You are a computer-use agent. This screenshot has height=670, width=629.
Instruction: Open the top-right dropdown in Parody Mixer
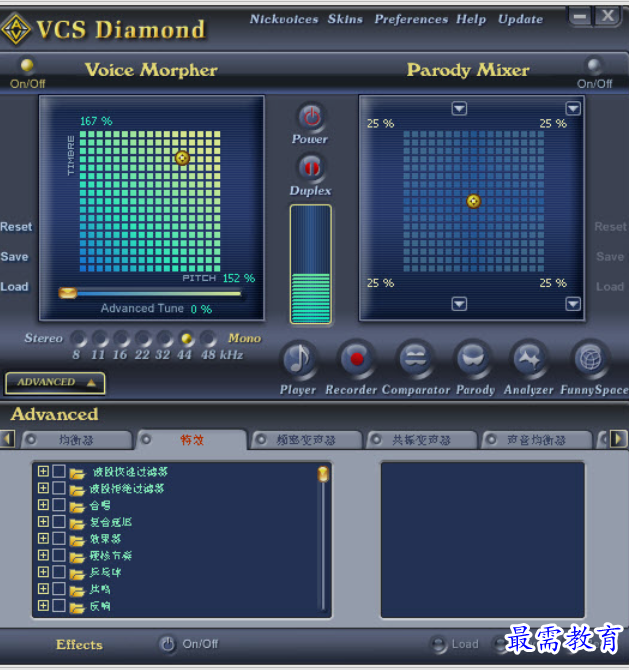point(573,109)
